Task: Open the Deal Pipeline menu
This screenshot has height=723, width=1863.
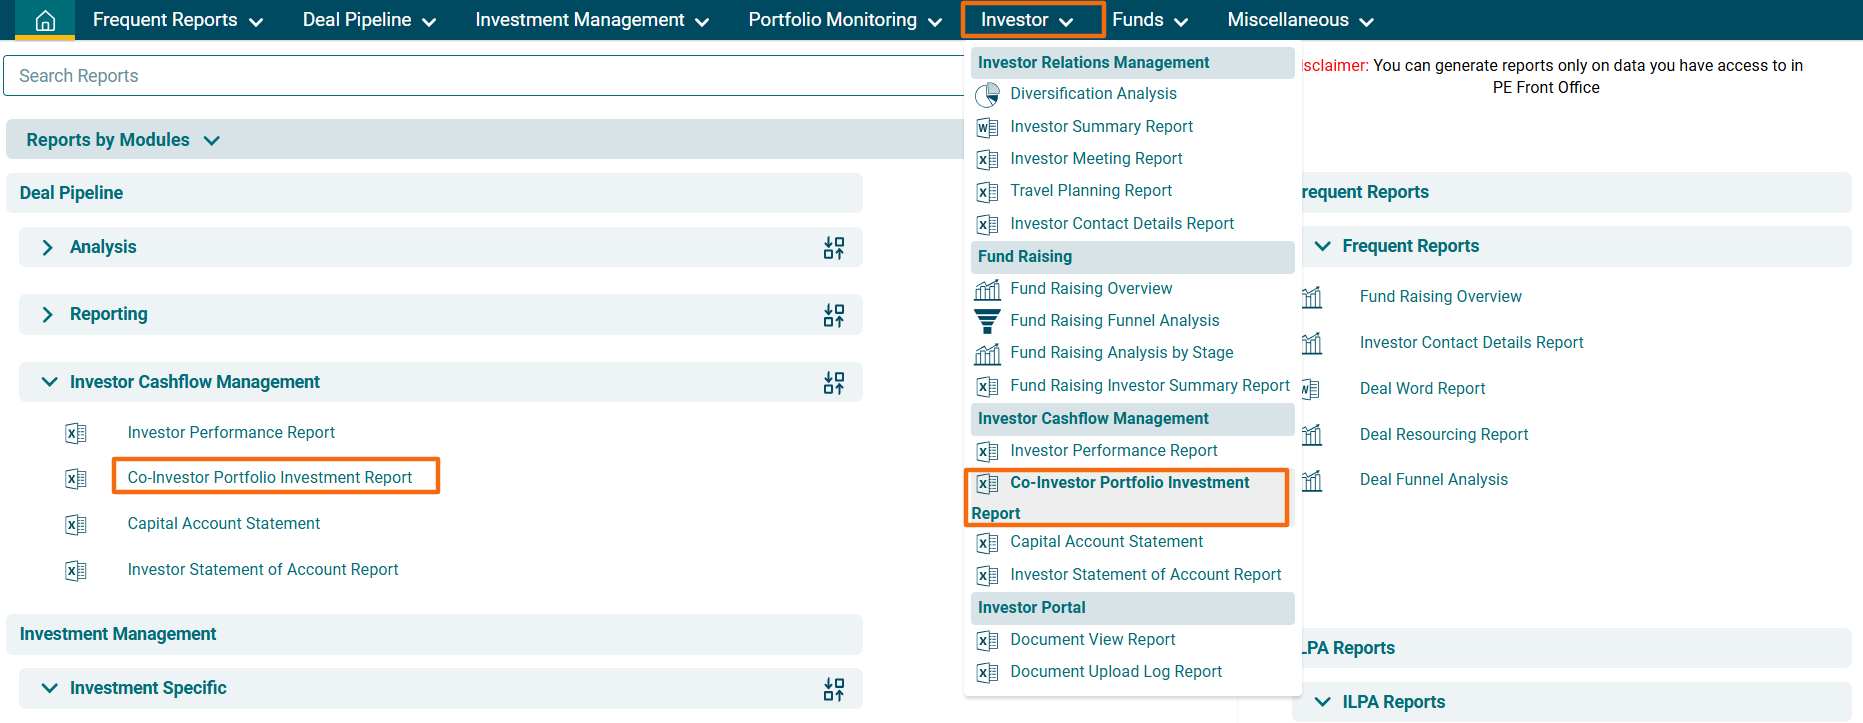Action: (x=369, y=20)
